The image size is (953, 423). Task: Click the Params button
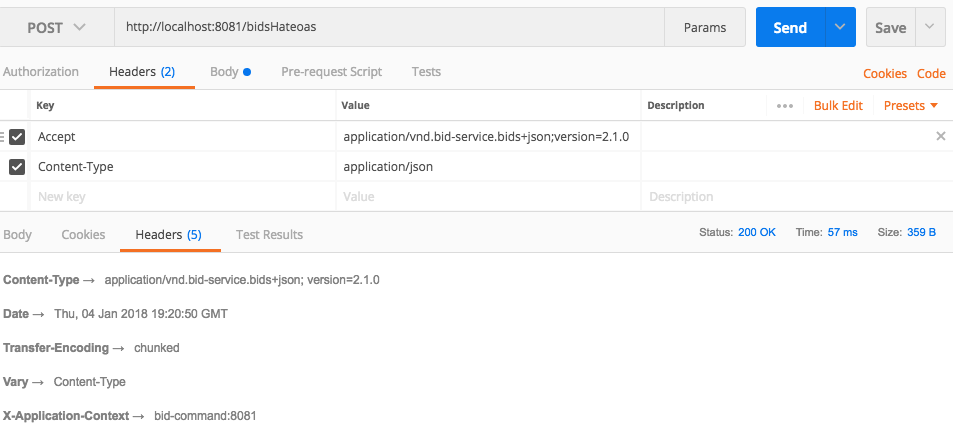[705, 28]
